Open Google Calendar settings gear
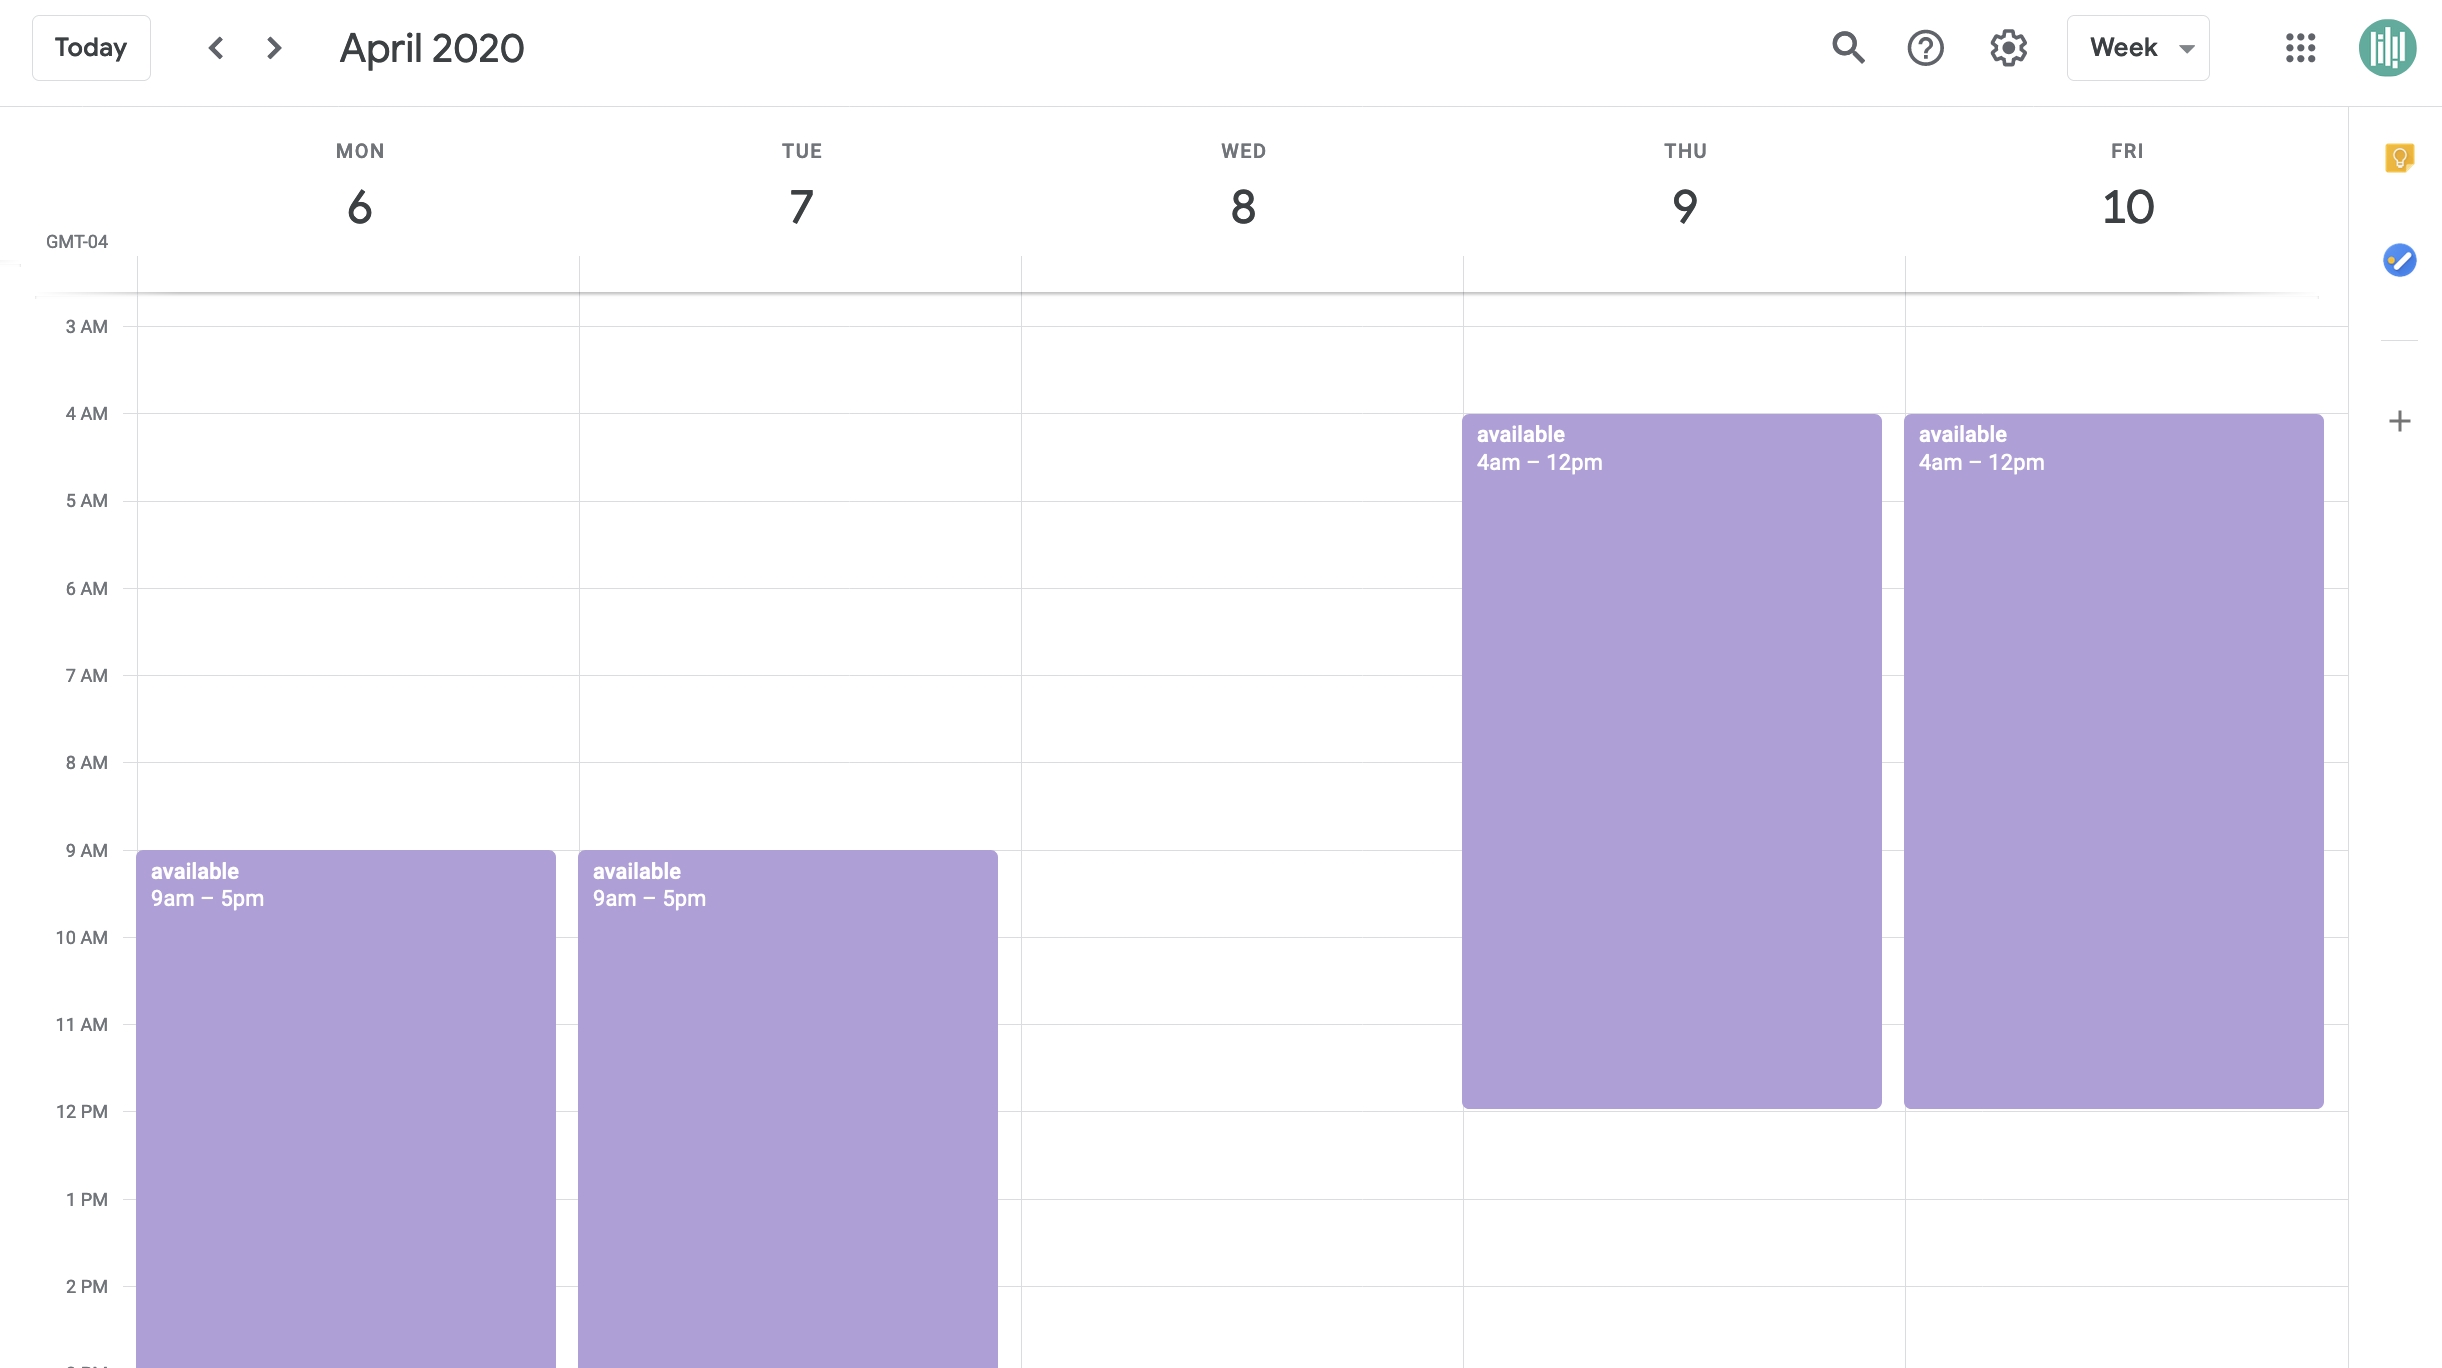The width and height of the screenshot is (2442, 1368). (x=2006, y=45)
